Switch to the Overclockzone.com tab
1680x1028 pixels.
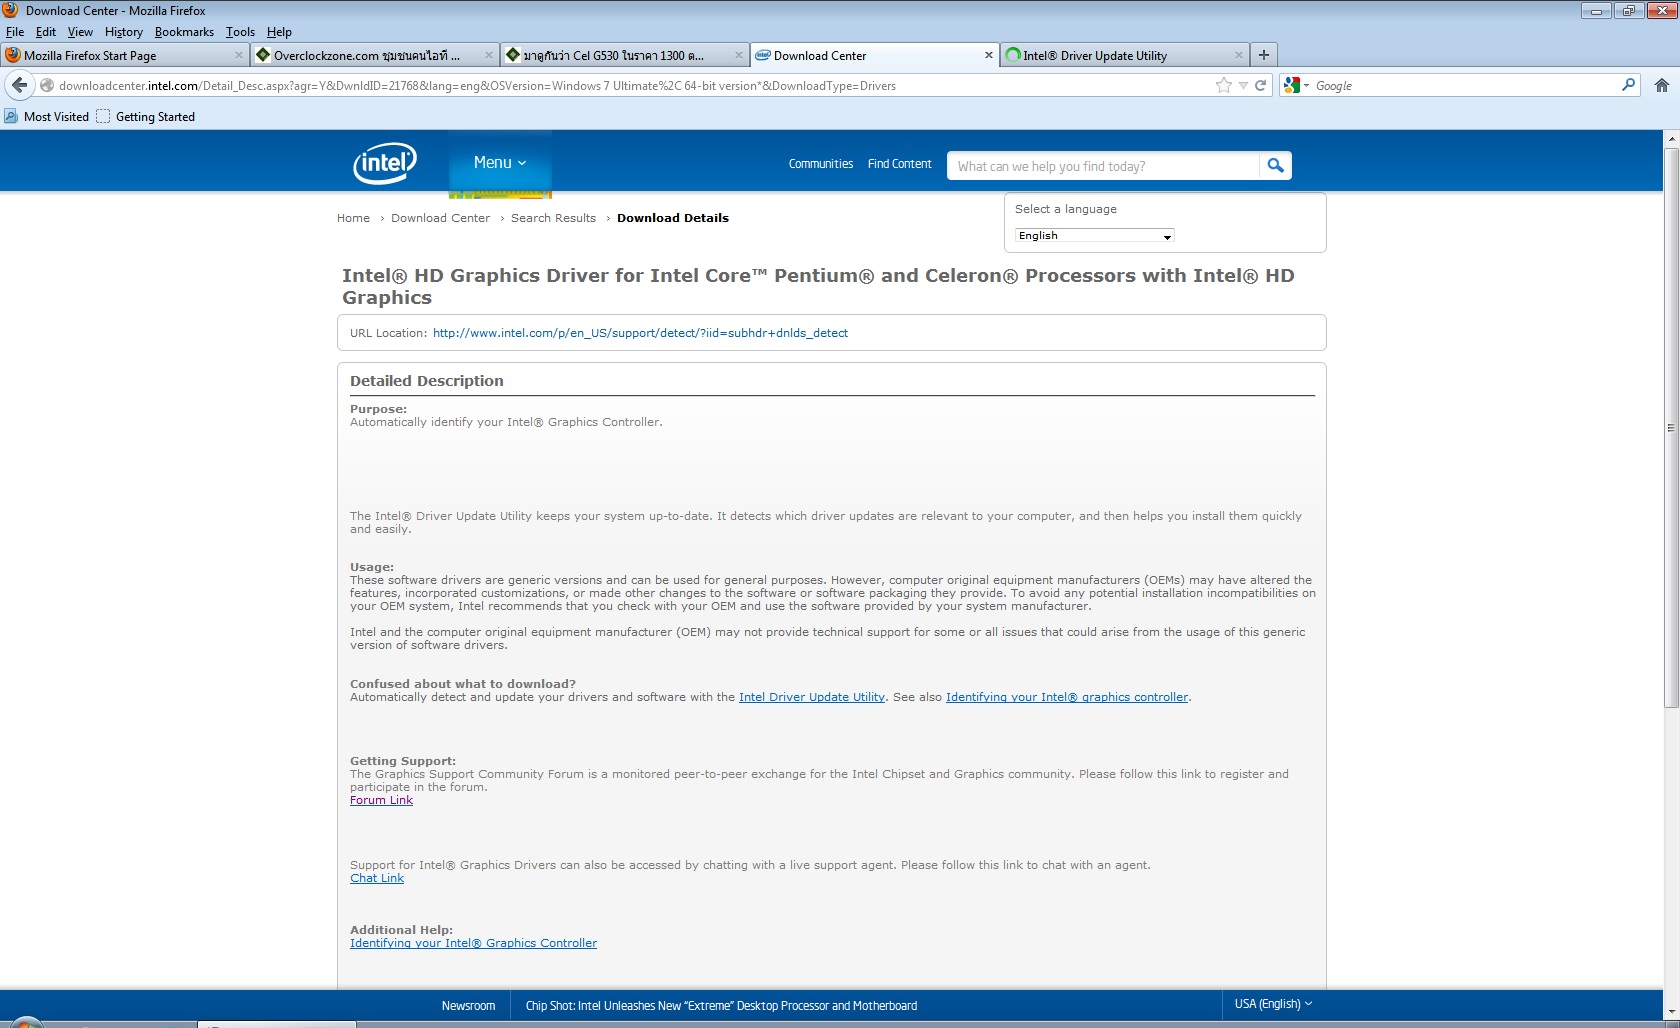point(374,55)
